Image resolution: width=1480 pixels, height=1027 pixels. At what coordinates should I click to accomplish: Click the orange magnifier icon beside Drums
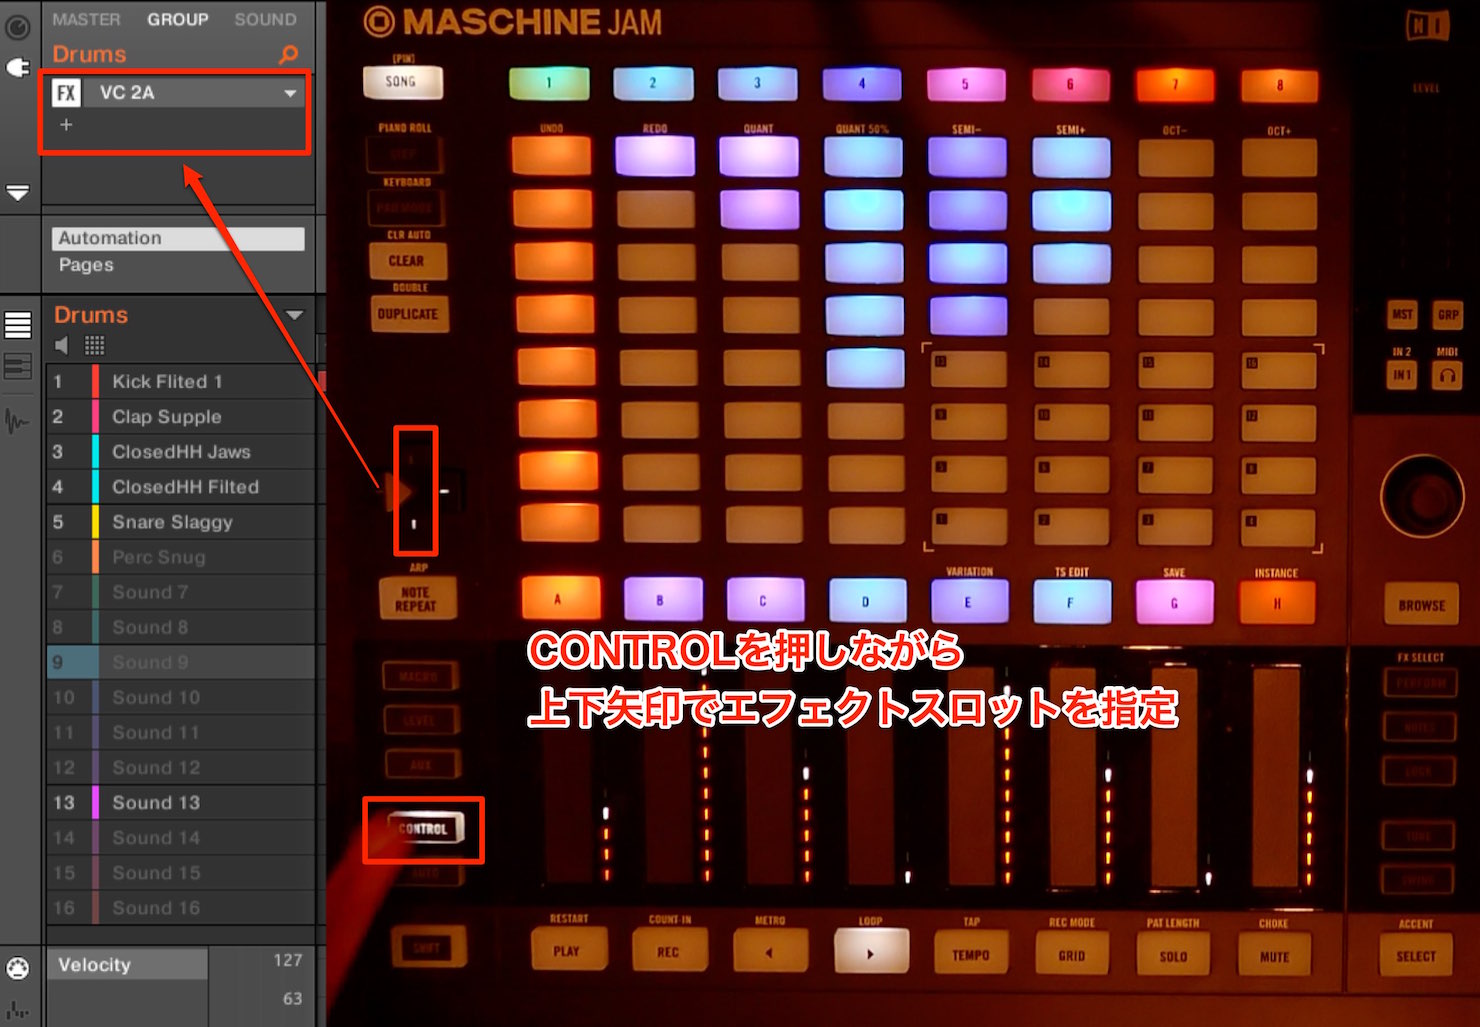289,54
